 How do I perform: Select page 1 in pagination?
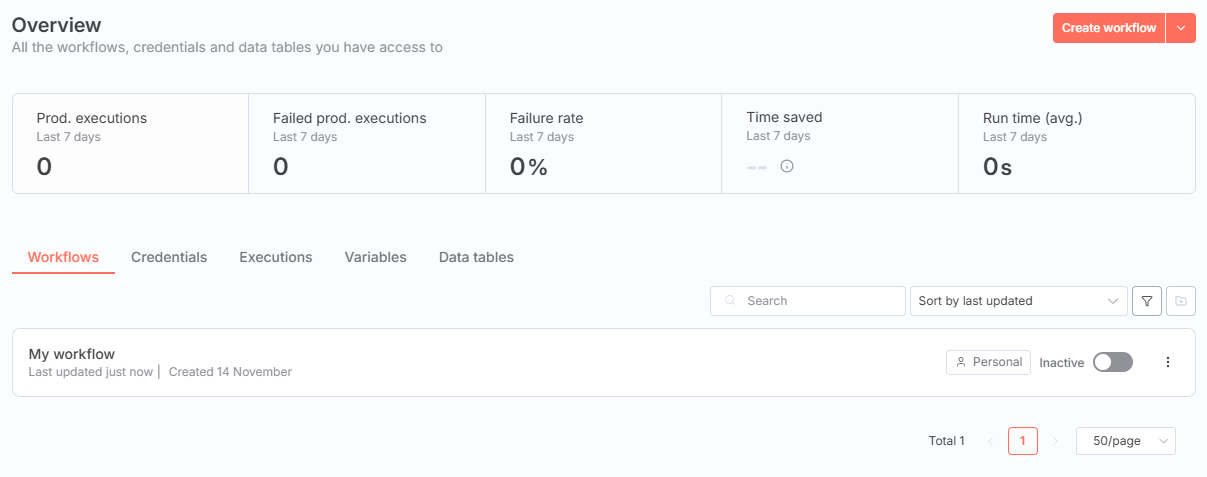click(x=1022, y=441)
